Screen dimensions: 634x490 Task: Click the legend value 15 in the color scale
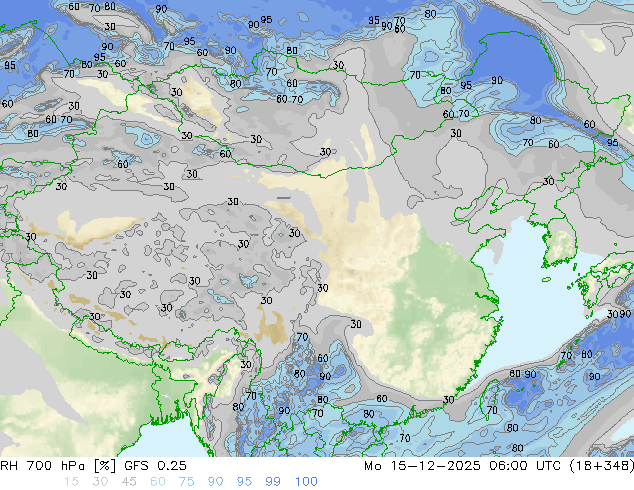click(x=72, y=482)
